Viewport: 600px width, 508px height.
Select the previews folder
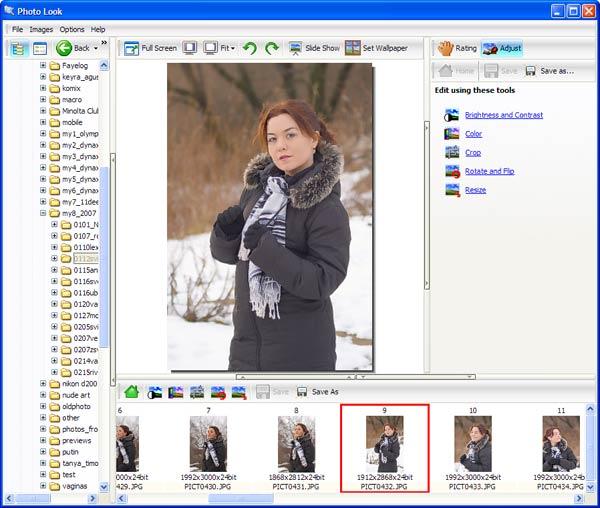pos(77,440)
